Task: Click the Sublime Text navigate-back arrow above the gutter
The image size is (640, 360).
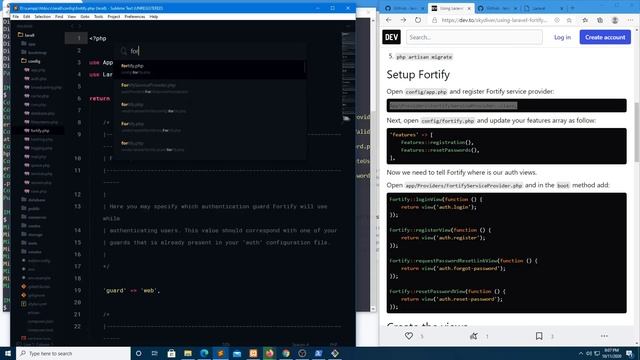Action: pyautogui.click(x=73, y=26)
